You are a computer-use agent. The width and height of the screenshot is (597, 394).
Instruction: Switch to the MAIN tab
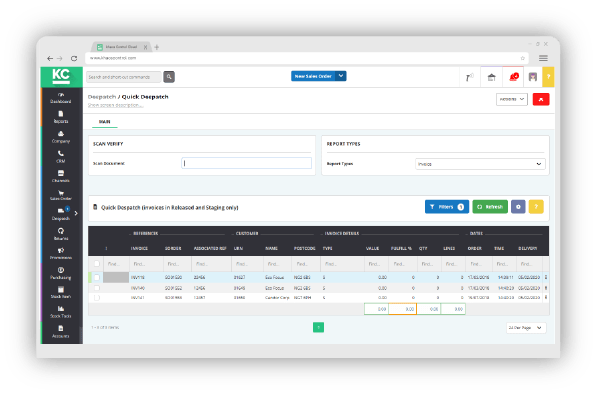tap(104, 122)
